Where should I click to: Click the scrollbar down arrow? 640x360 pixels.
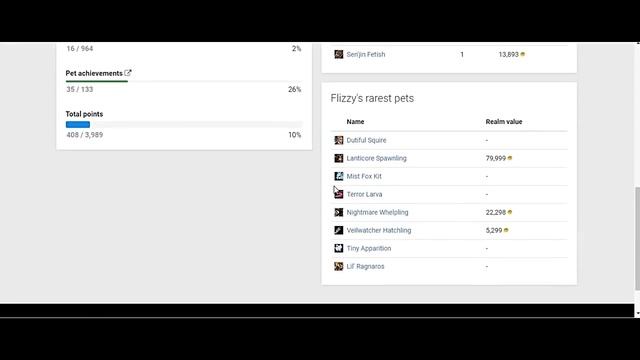pyautogui.click(x=637, y=313)
